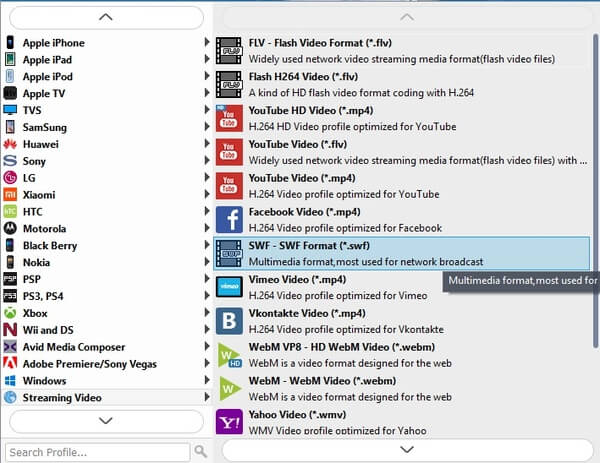
Task: Open the PS3, PS4 category
Action: click(x=107, y=296)
